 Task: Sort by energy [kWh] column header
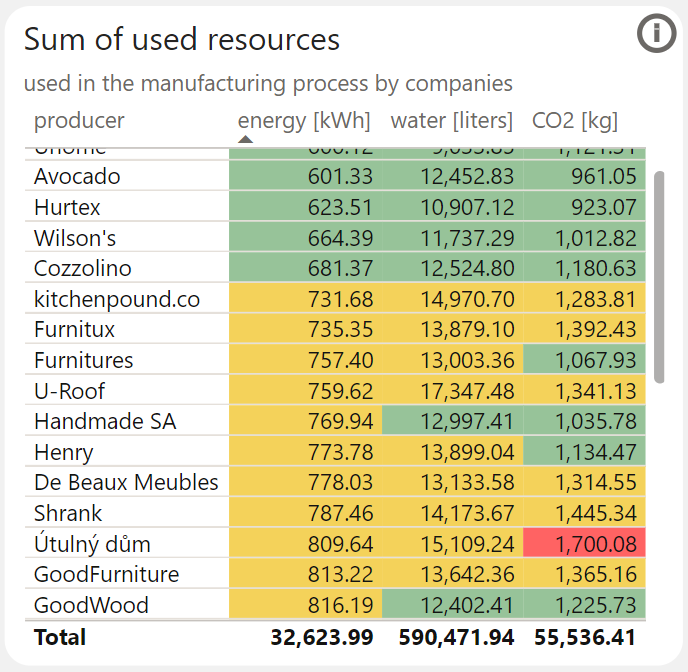304,121
